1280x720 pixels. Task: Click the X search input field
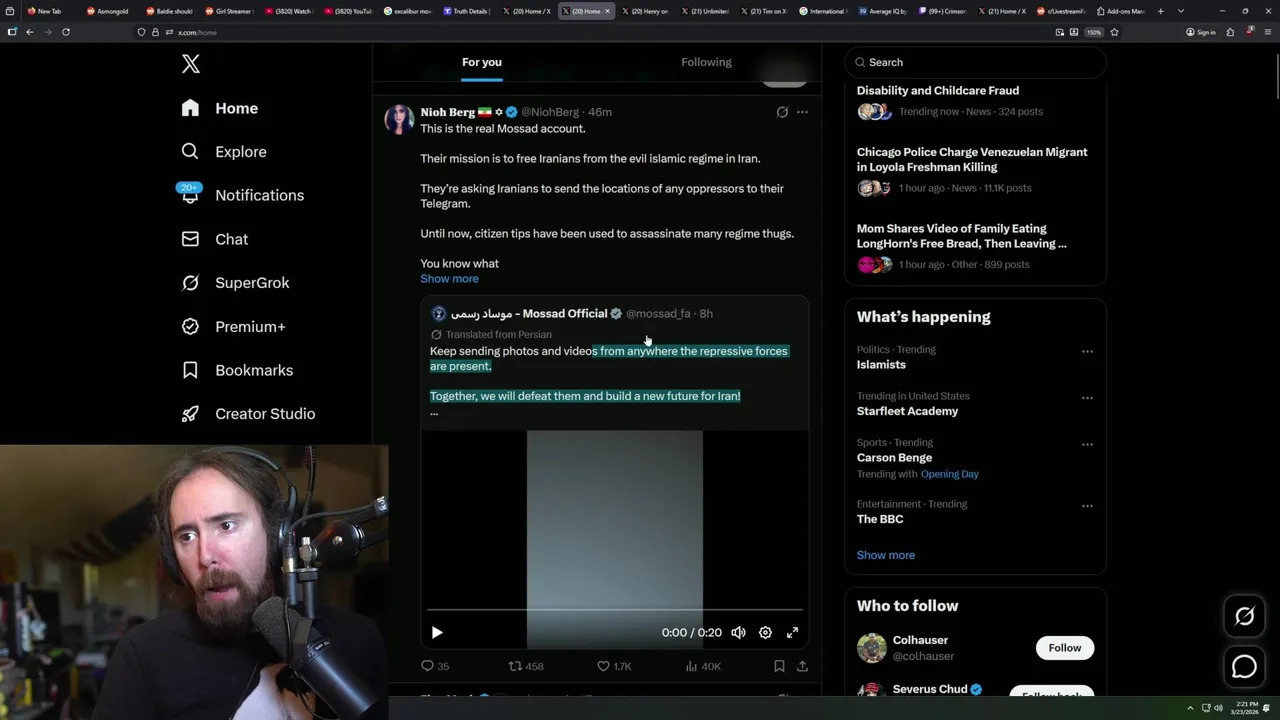point(975,62)
